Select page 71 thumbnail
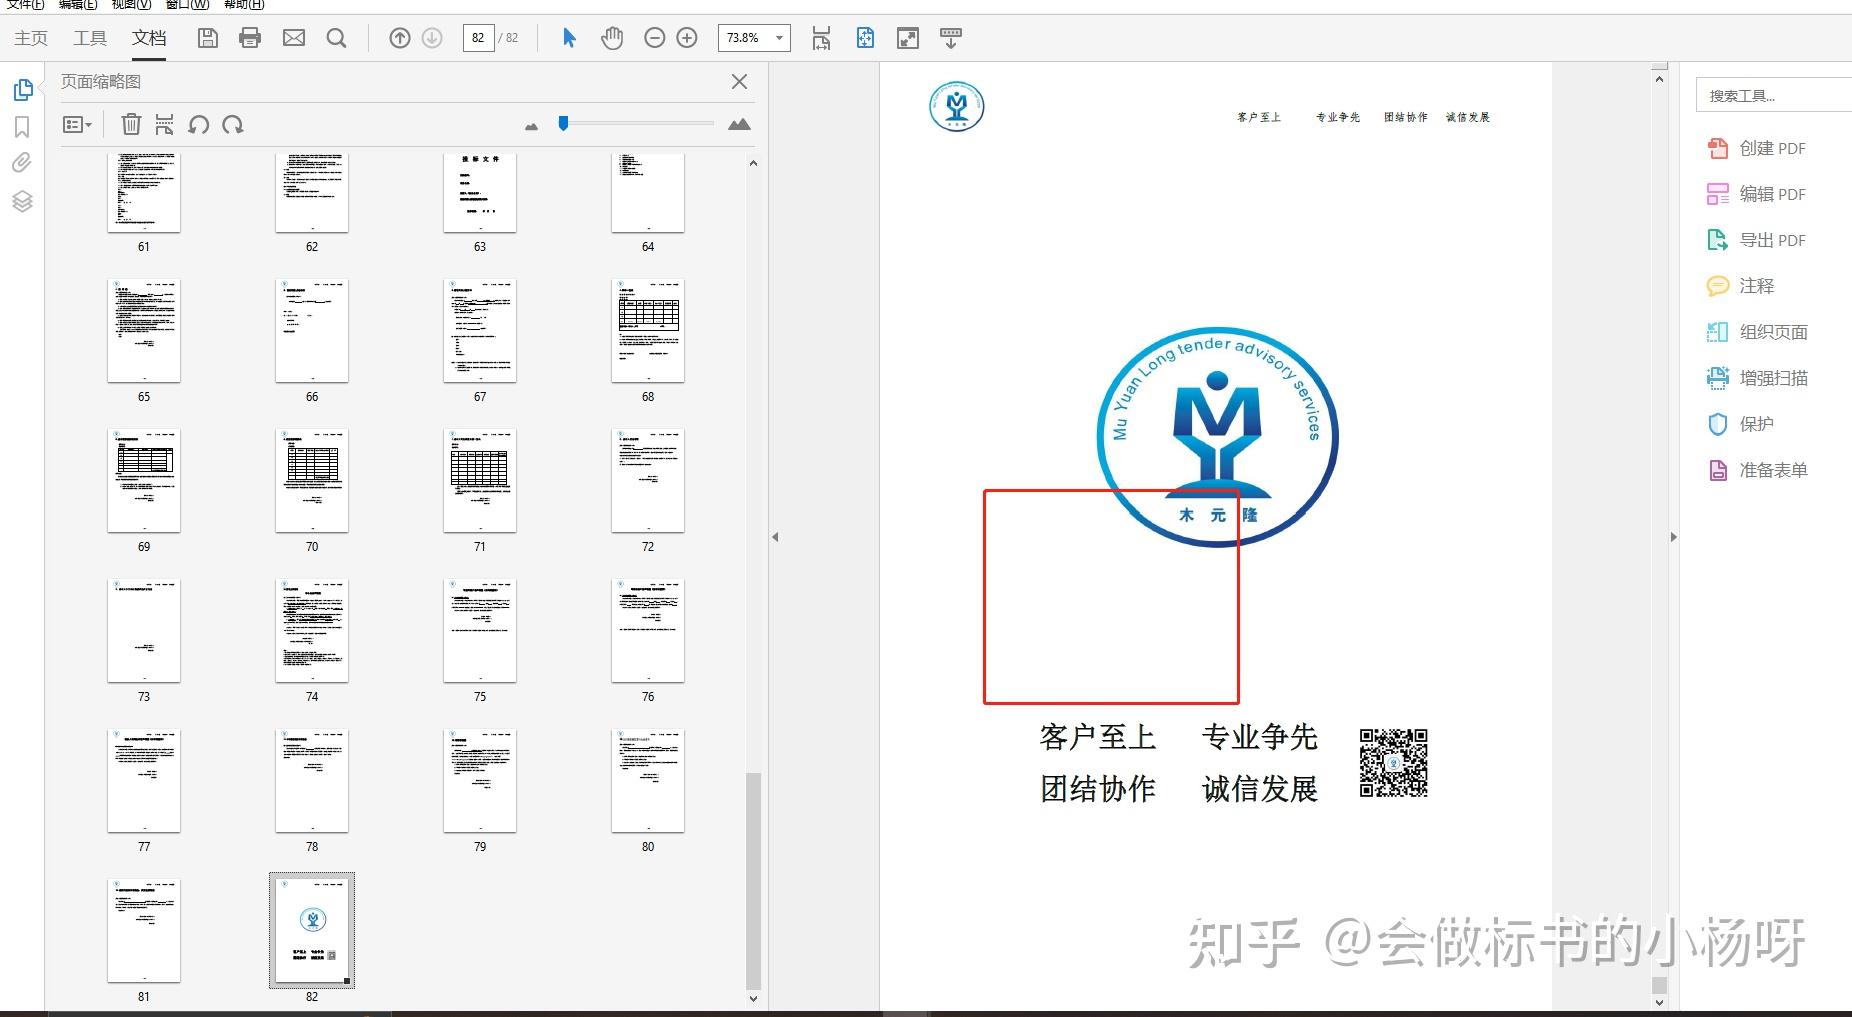The image size is (1852, 1017). [480, 481]
